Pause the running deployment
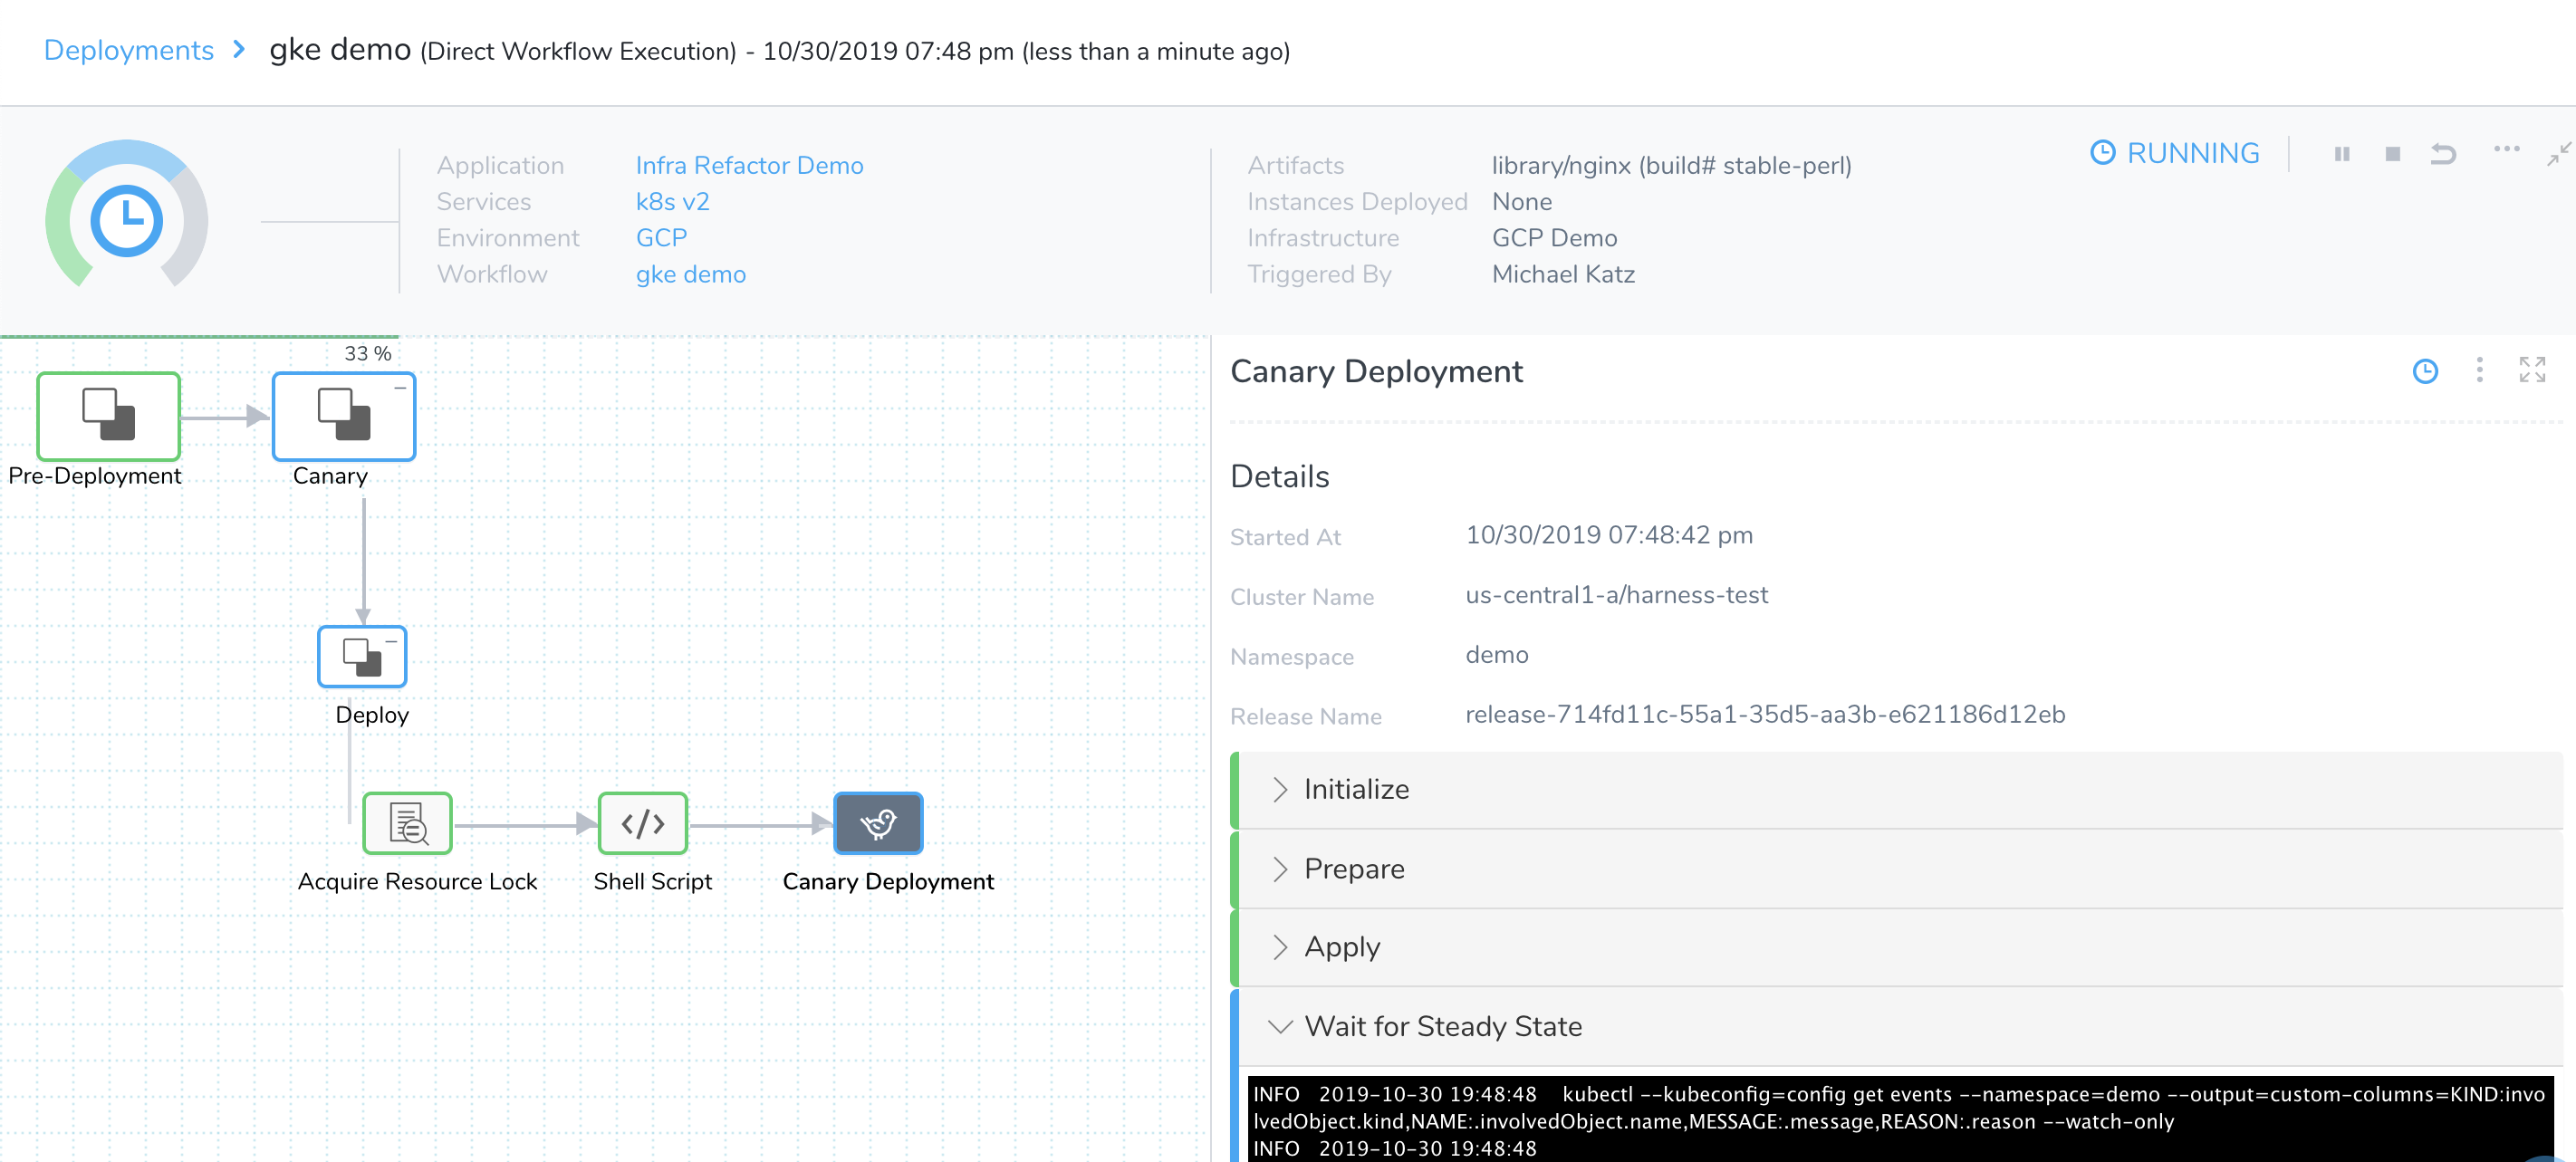This screenshot has width=2576, height=1162. coord(2342,153)
